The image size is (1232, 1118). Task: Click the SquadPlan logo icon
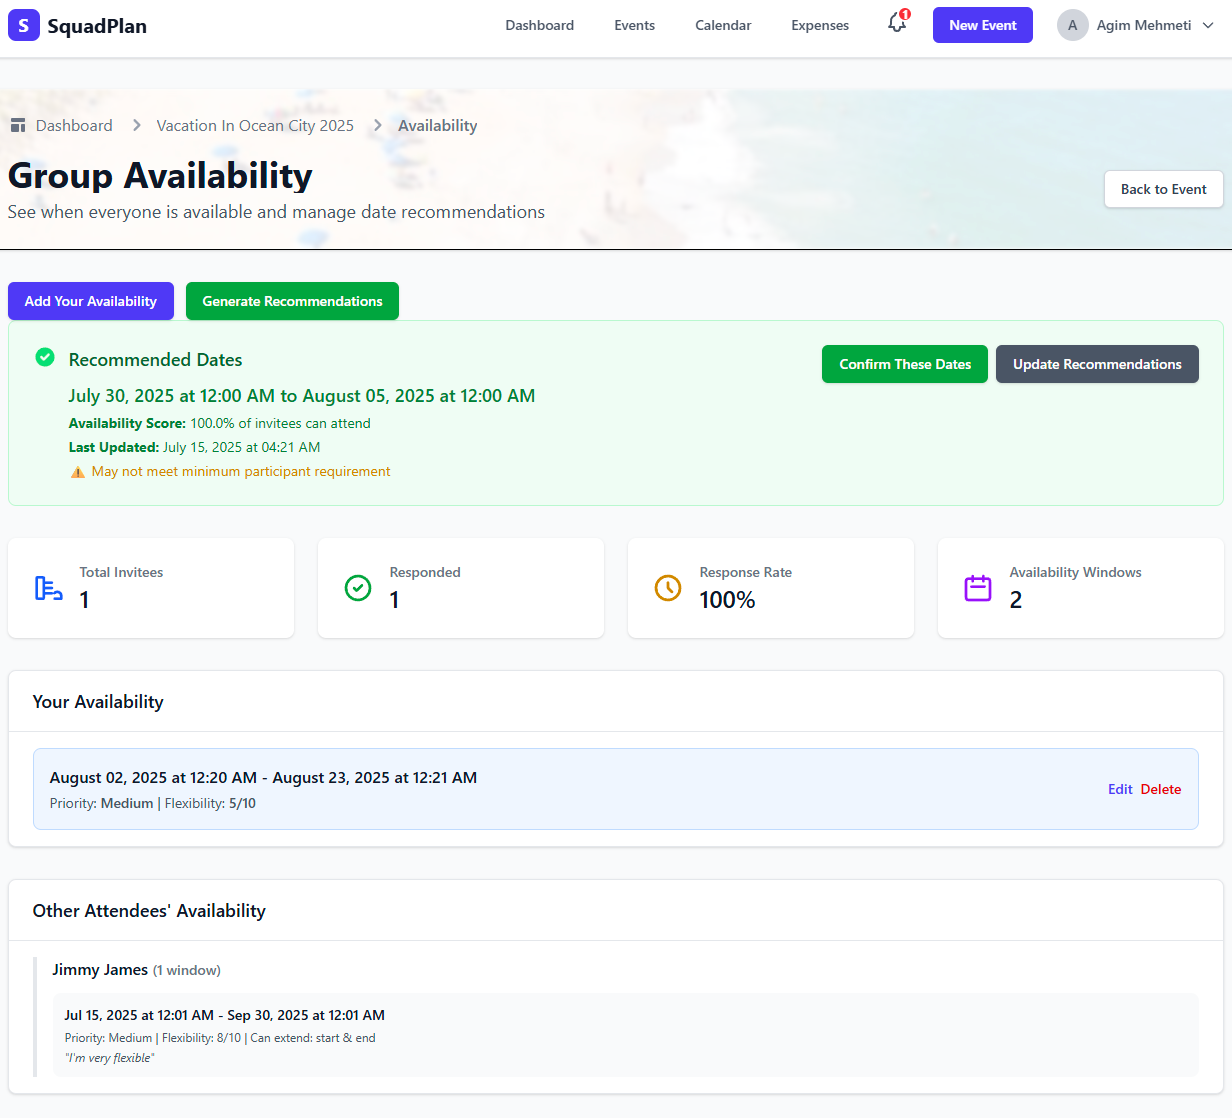[x=23, y=24]
